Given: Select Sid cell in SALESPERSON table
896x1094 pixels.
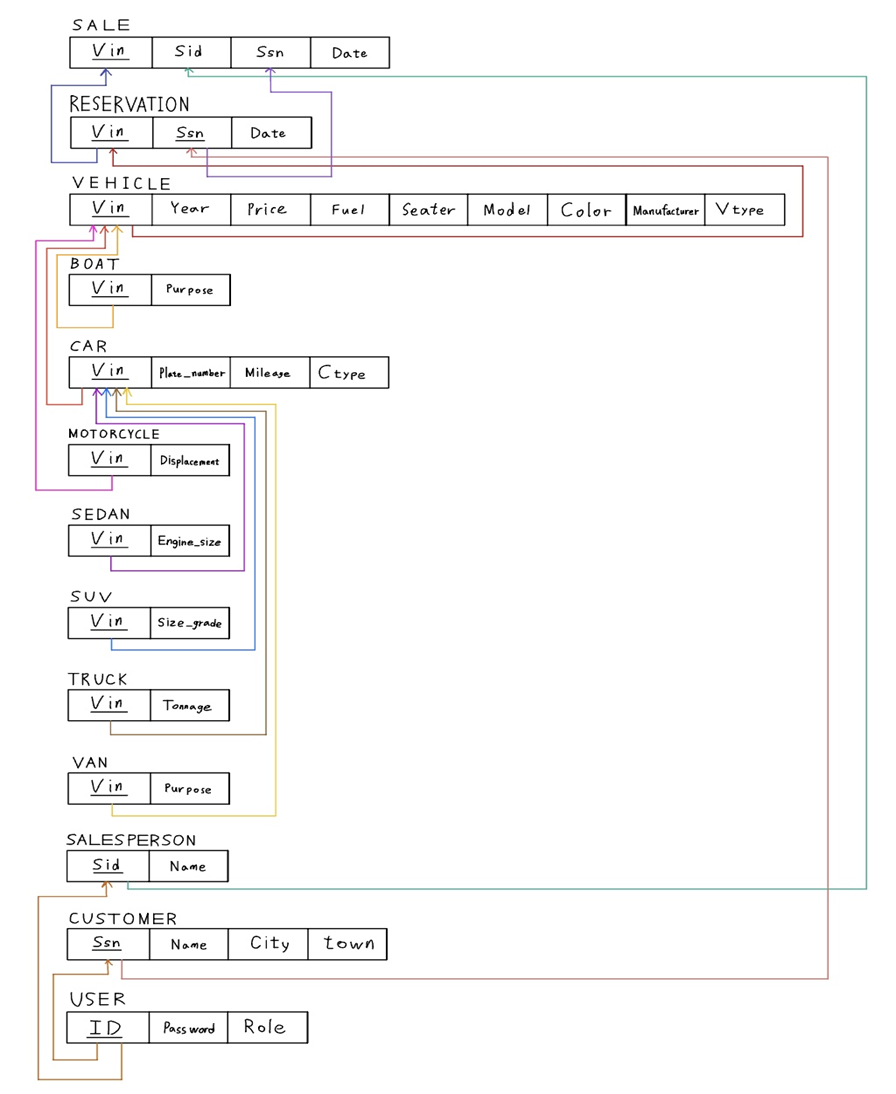Looking at the screenshot, I should point(108,866).
